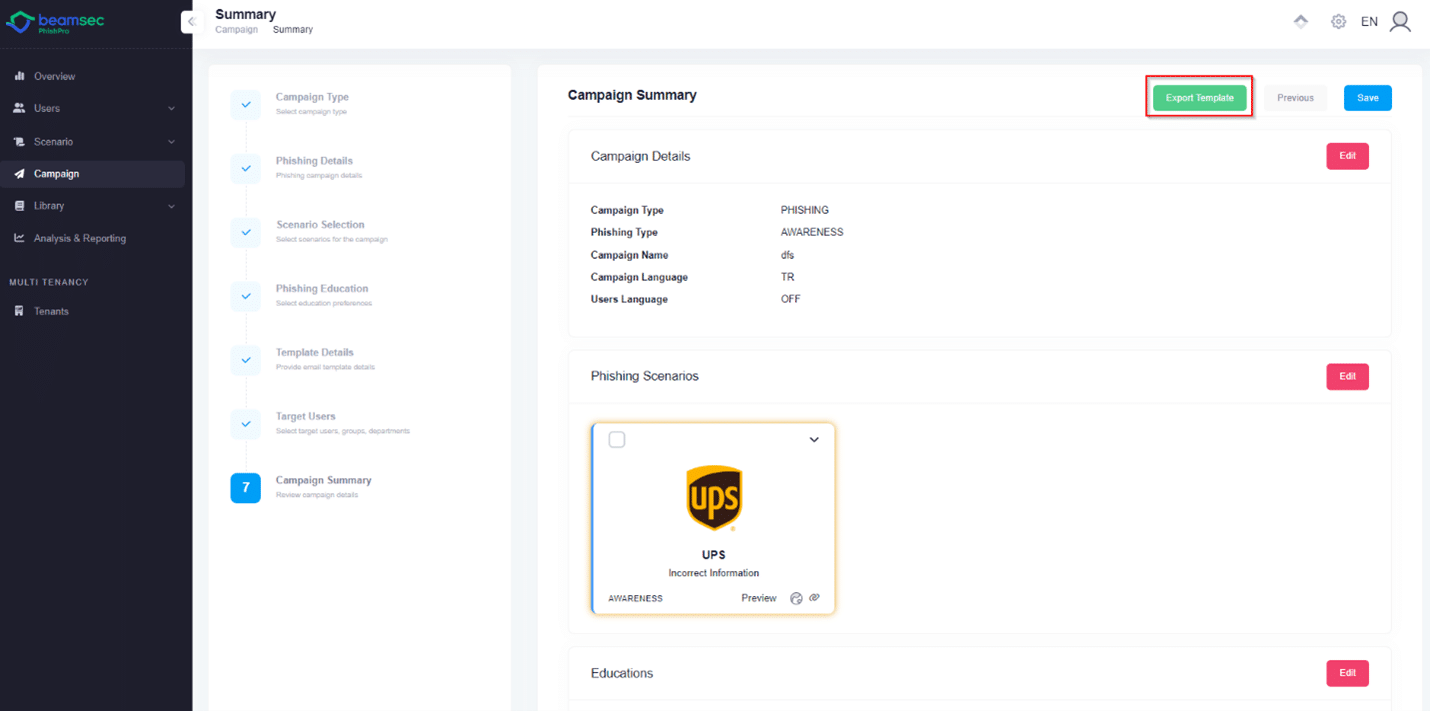Click the Preview link on UPS card
Image resolution: width=1430 pixels, height=711 pixels.
click(x=759, y=598)
